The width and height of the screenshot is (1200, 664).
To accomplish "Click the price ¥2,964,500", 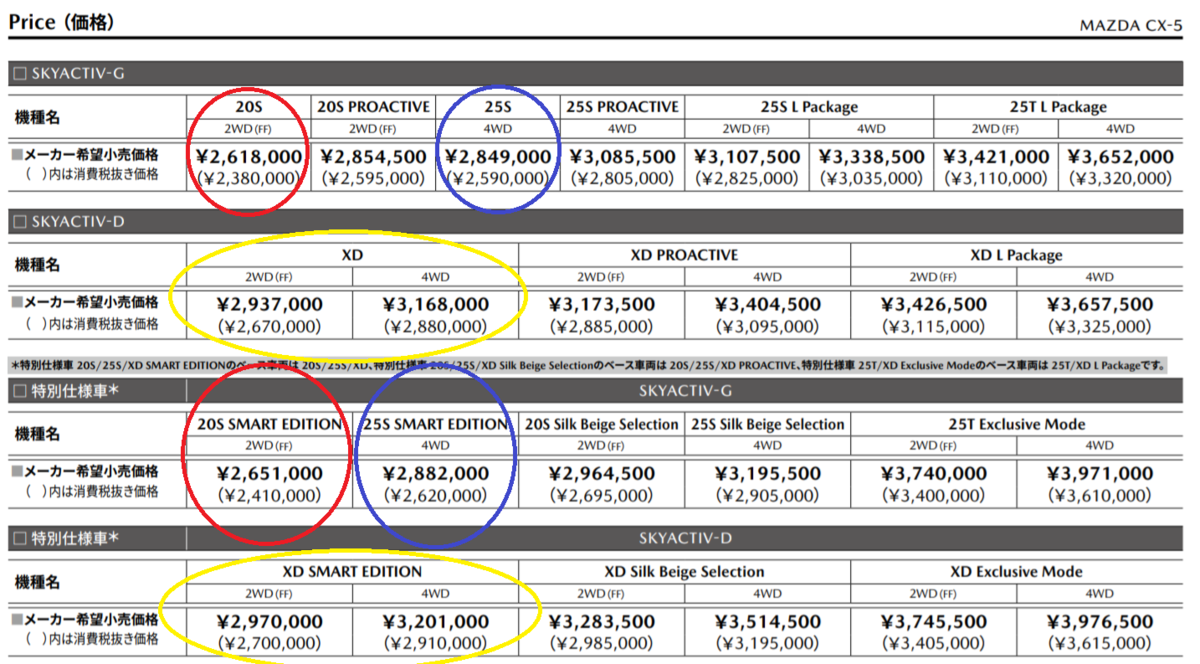I will point(601,474).
